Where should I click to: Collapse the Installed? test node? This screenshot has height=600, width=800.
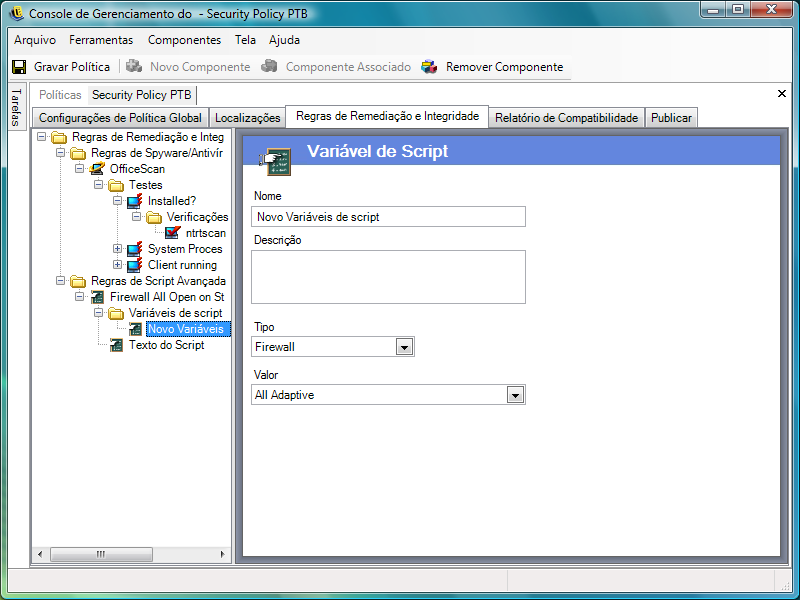117,201
